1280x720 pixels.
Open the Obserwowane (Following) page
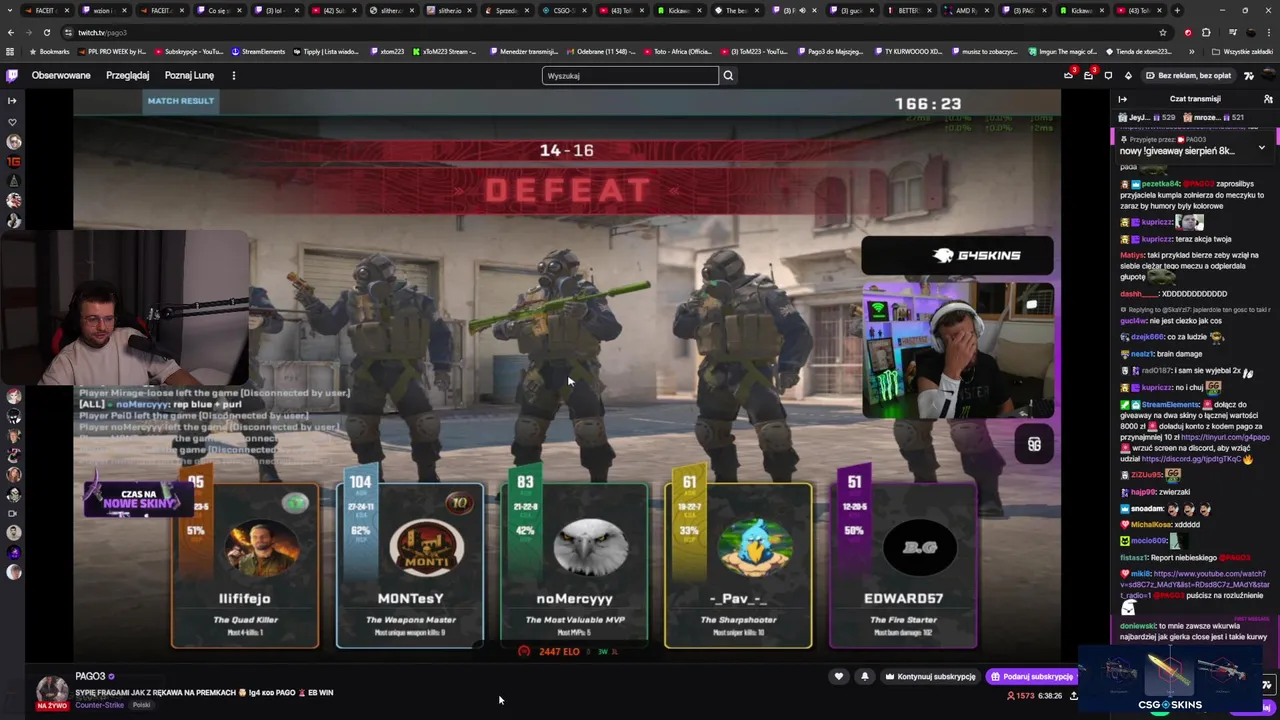61,76
